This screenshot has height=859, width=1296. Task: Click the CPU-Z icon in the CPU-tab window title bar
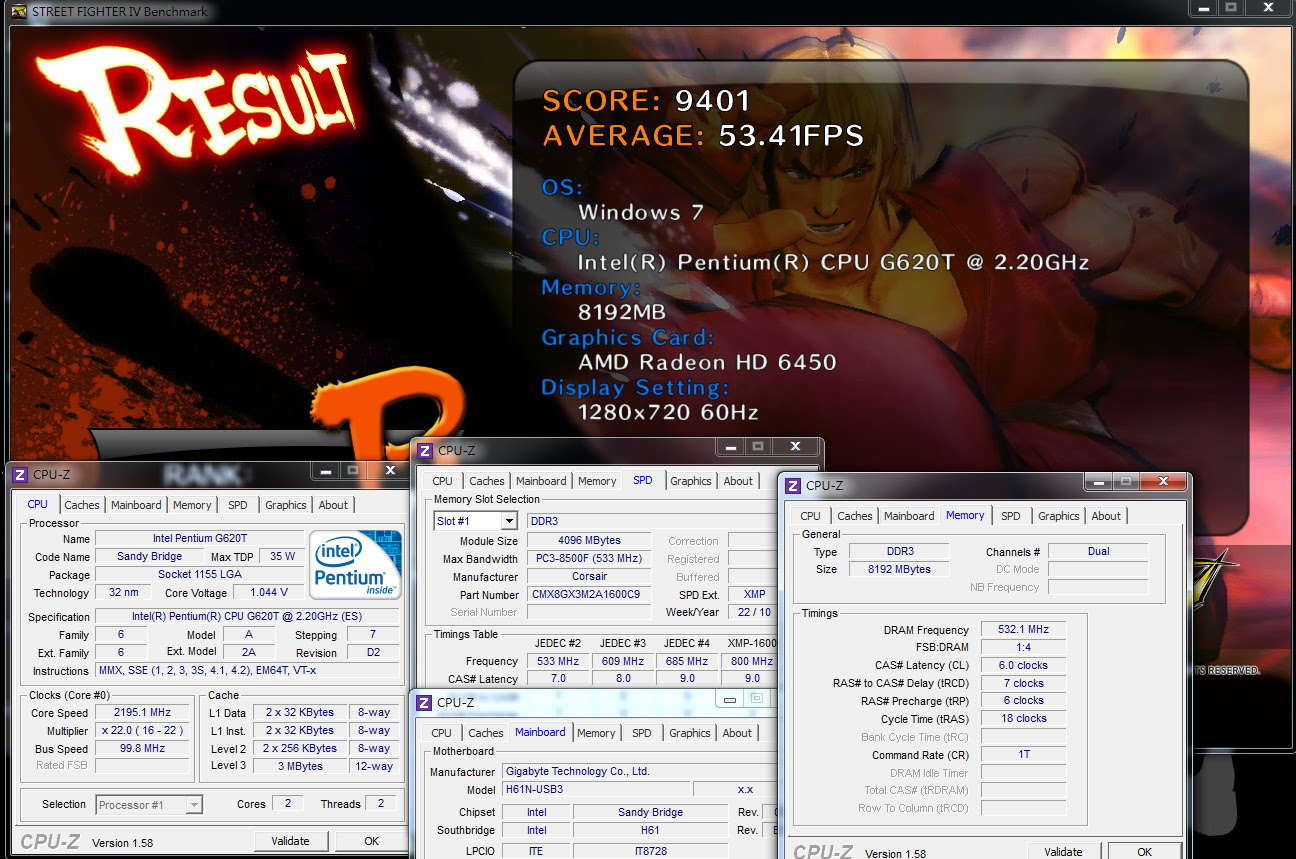(19, 475)
